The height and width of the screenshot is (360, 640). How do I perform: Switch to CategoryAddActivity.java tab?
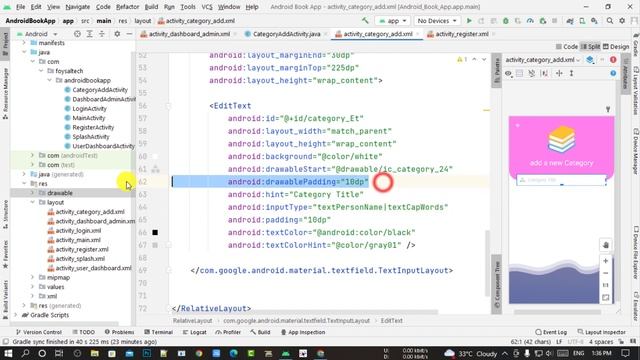click(286, 34)
